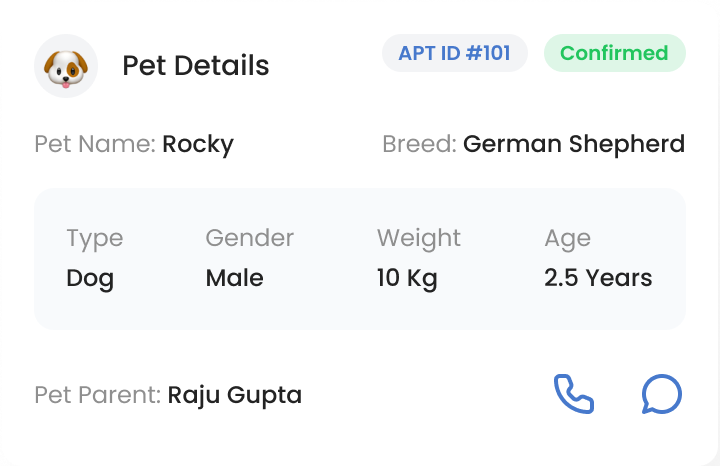The image size is (720, 466).
Task: Select the pet name Rocky
Action: [x=198, y=145]
